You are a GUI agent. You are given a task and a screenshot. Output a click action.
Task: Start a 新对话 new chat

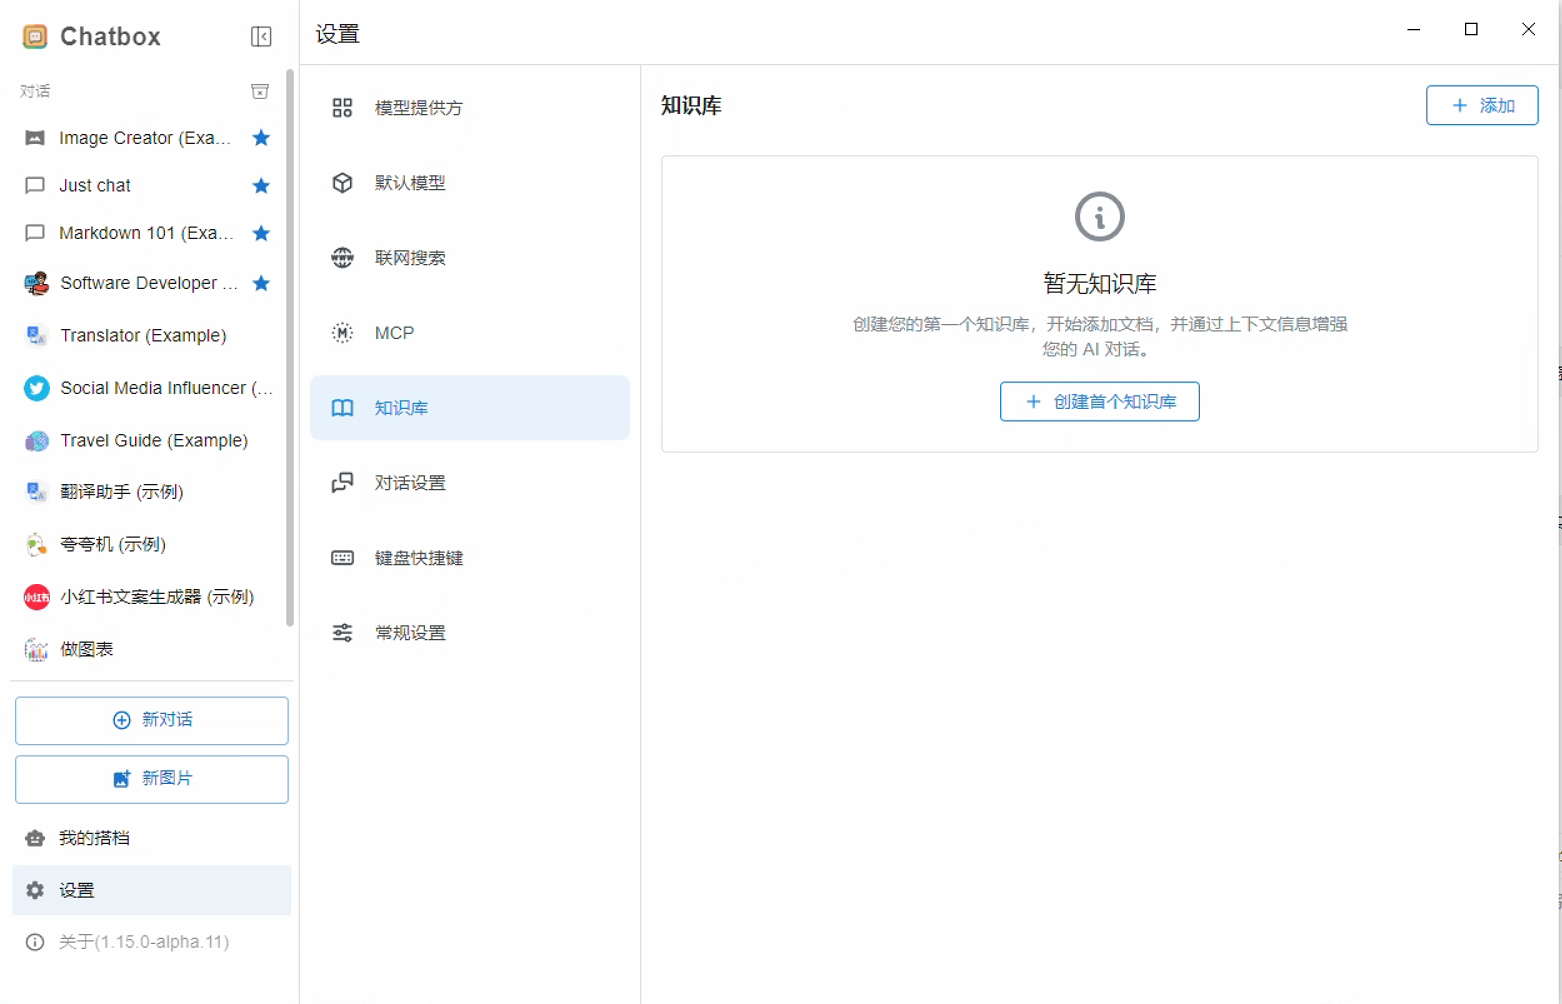[x=152, y=721]
